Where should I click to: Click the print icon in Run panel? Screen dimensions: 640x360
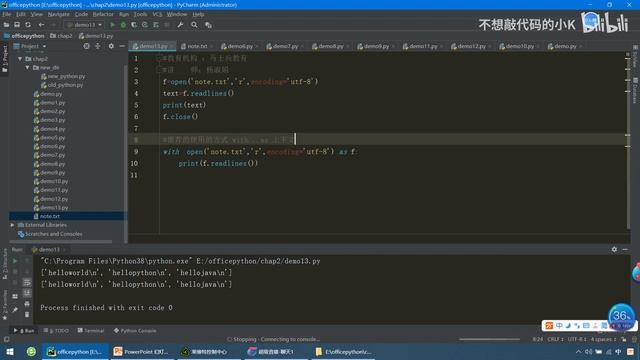pos(27,304)
